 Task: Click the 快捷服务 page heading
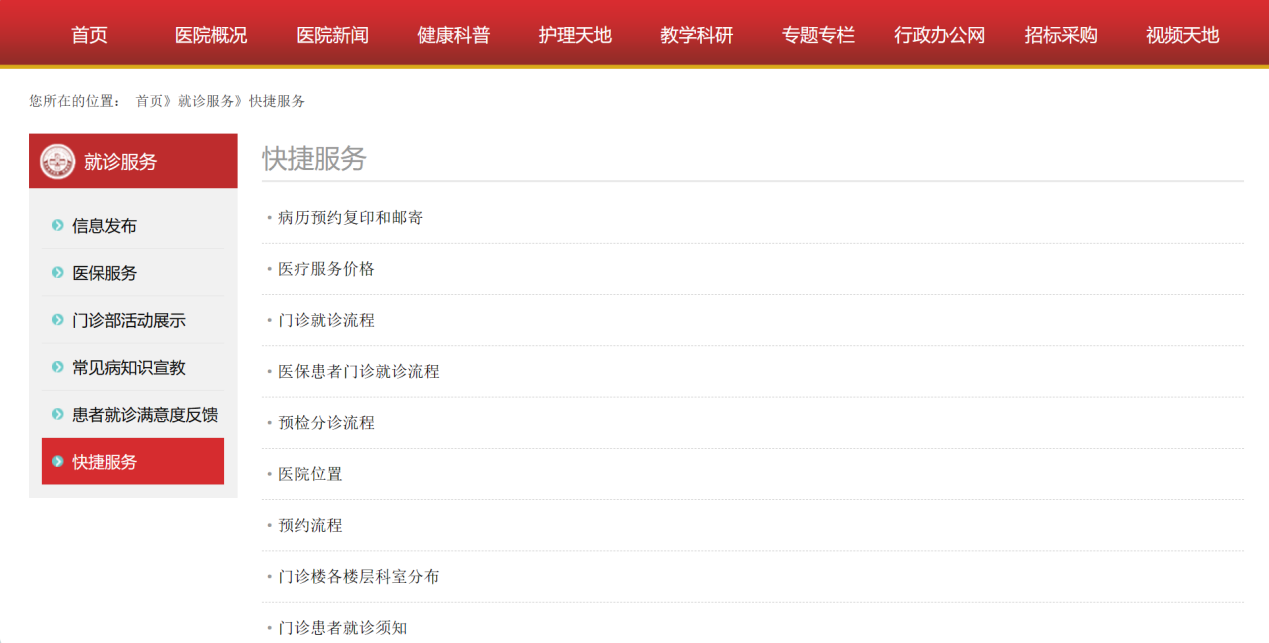[315, 158]
